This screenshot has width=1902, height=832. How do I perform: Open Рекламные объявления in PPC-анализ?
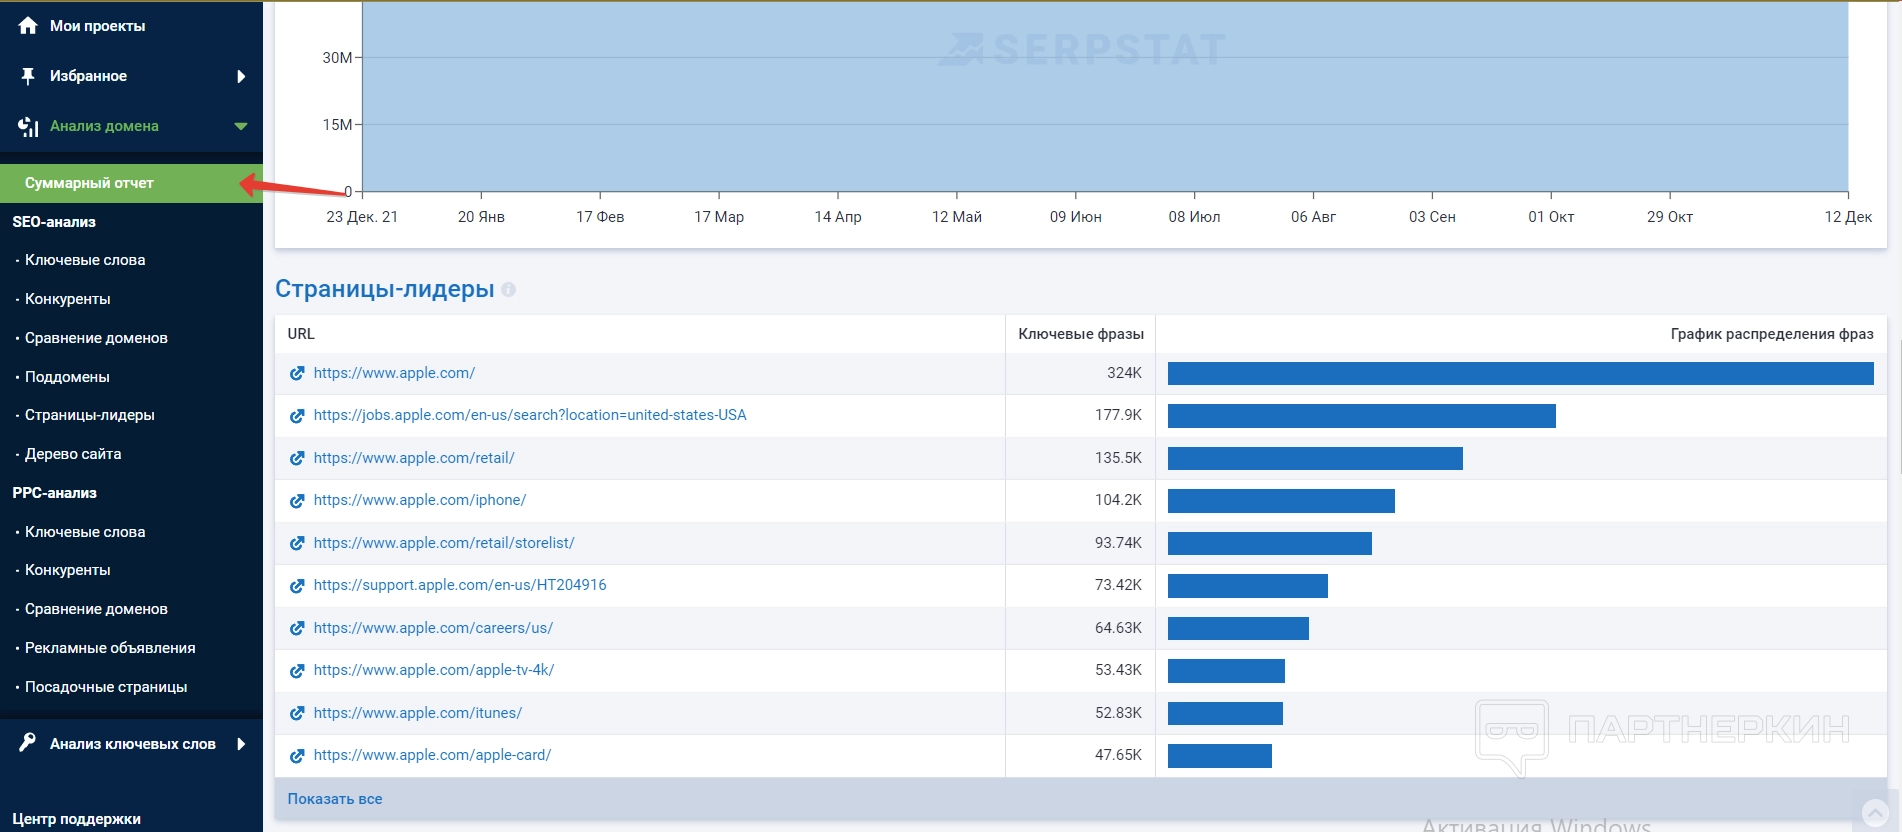coord(110,648)
